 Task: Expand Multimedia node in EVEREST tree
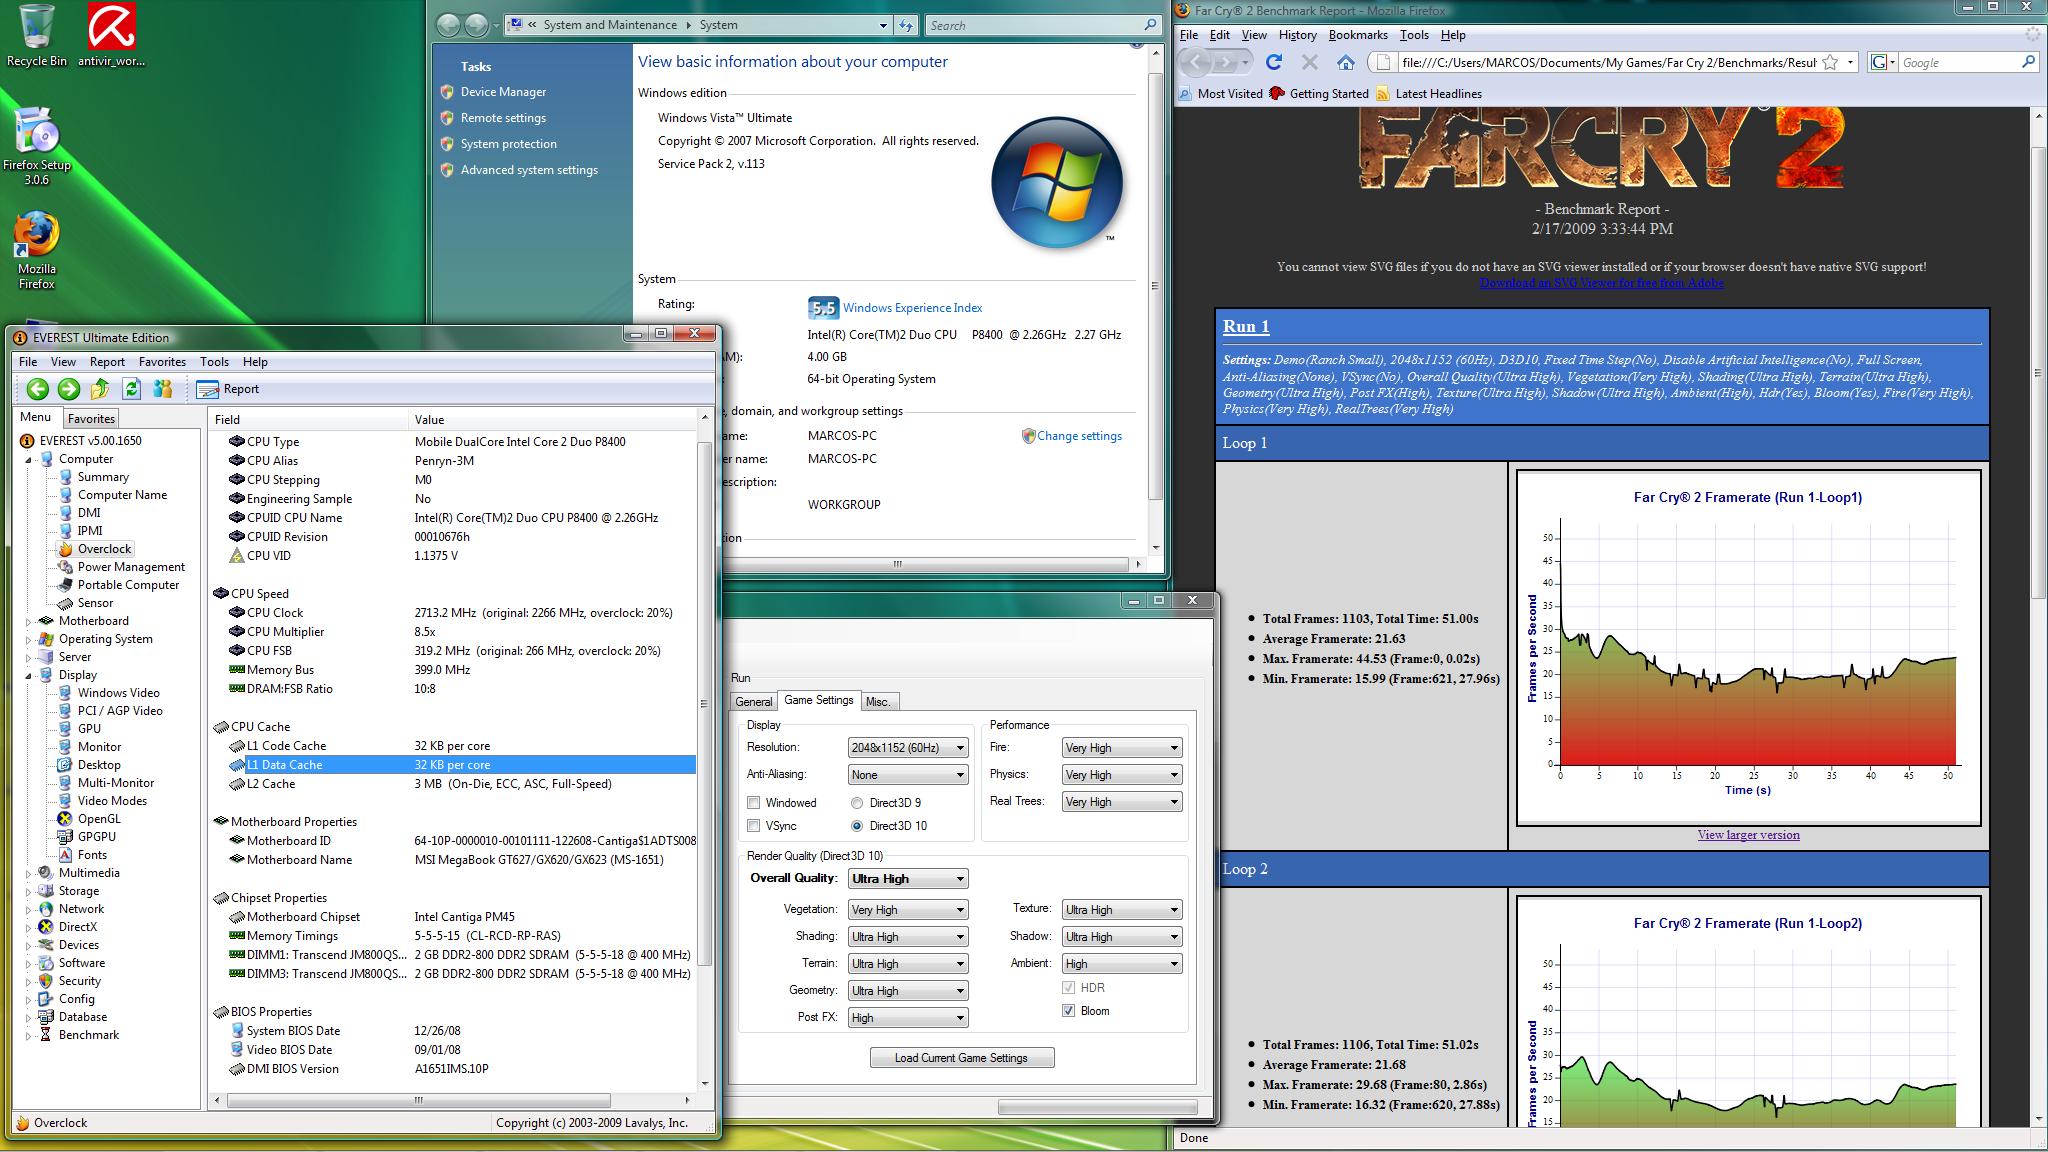pos(29,873)
